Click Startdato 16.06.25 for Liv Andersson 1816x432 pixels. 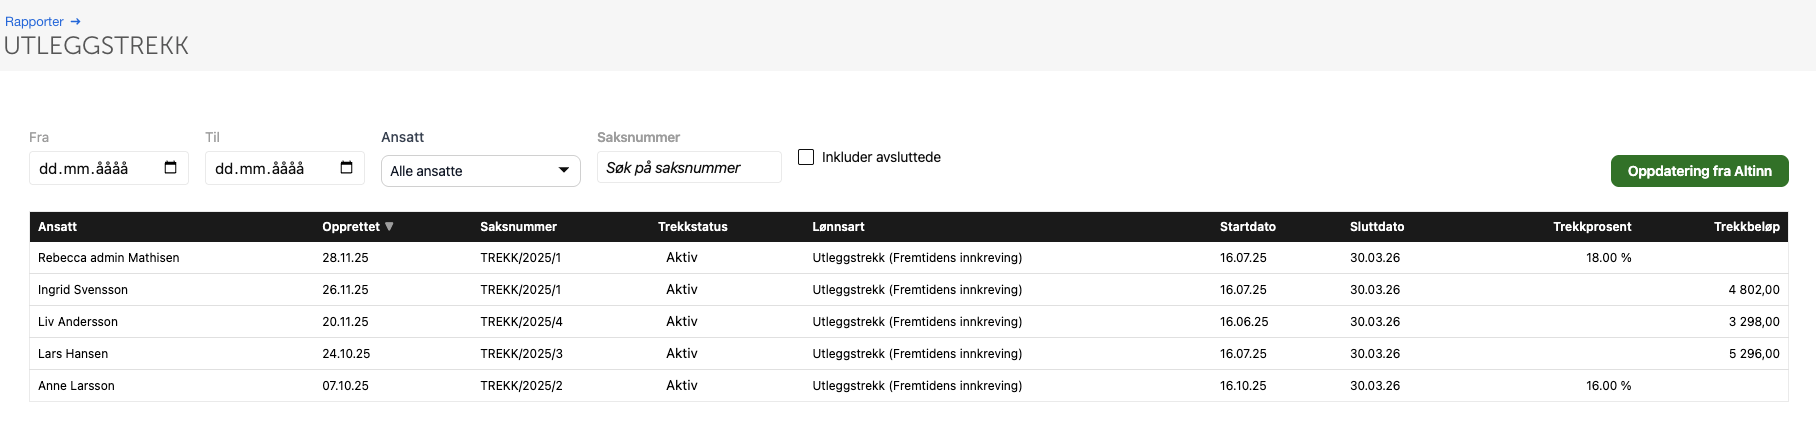point(1244,322)
